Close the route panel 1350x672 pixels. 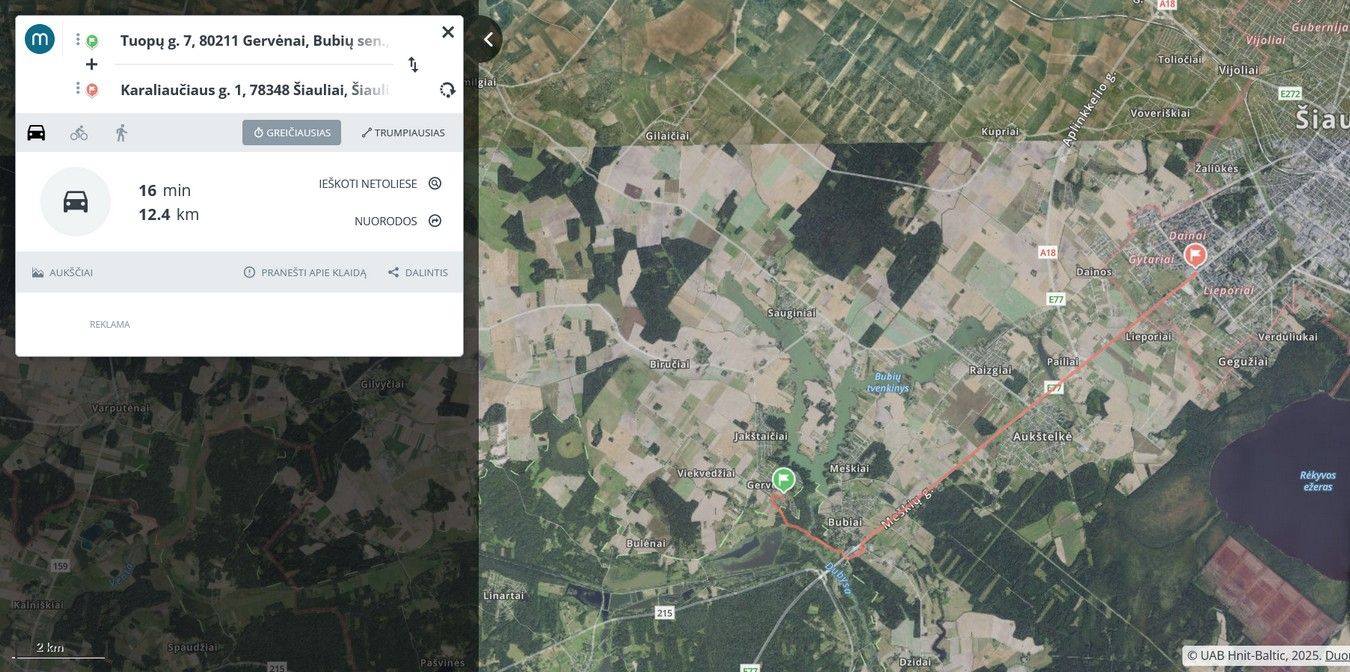click(x=448, y=32)
